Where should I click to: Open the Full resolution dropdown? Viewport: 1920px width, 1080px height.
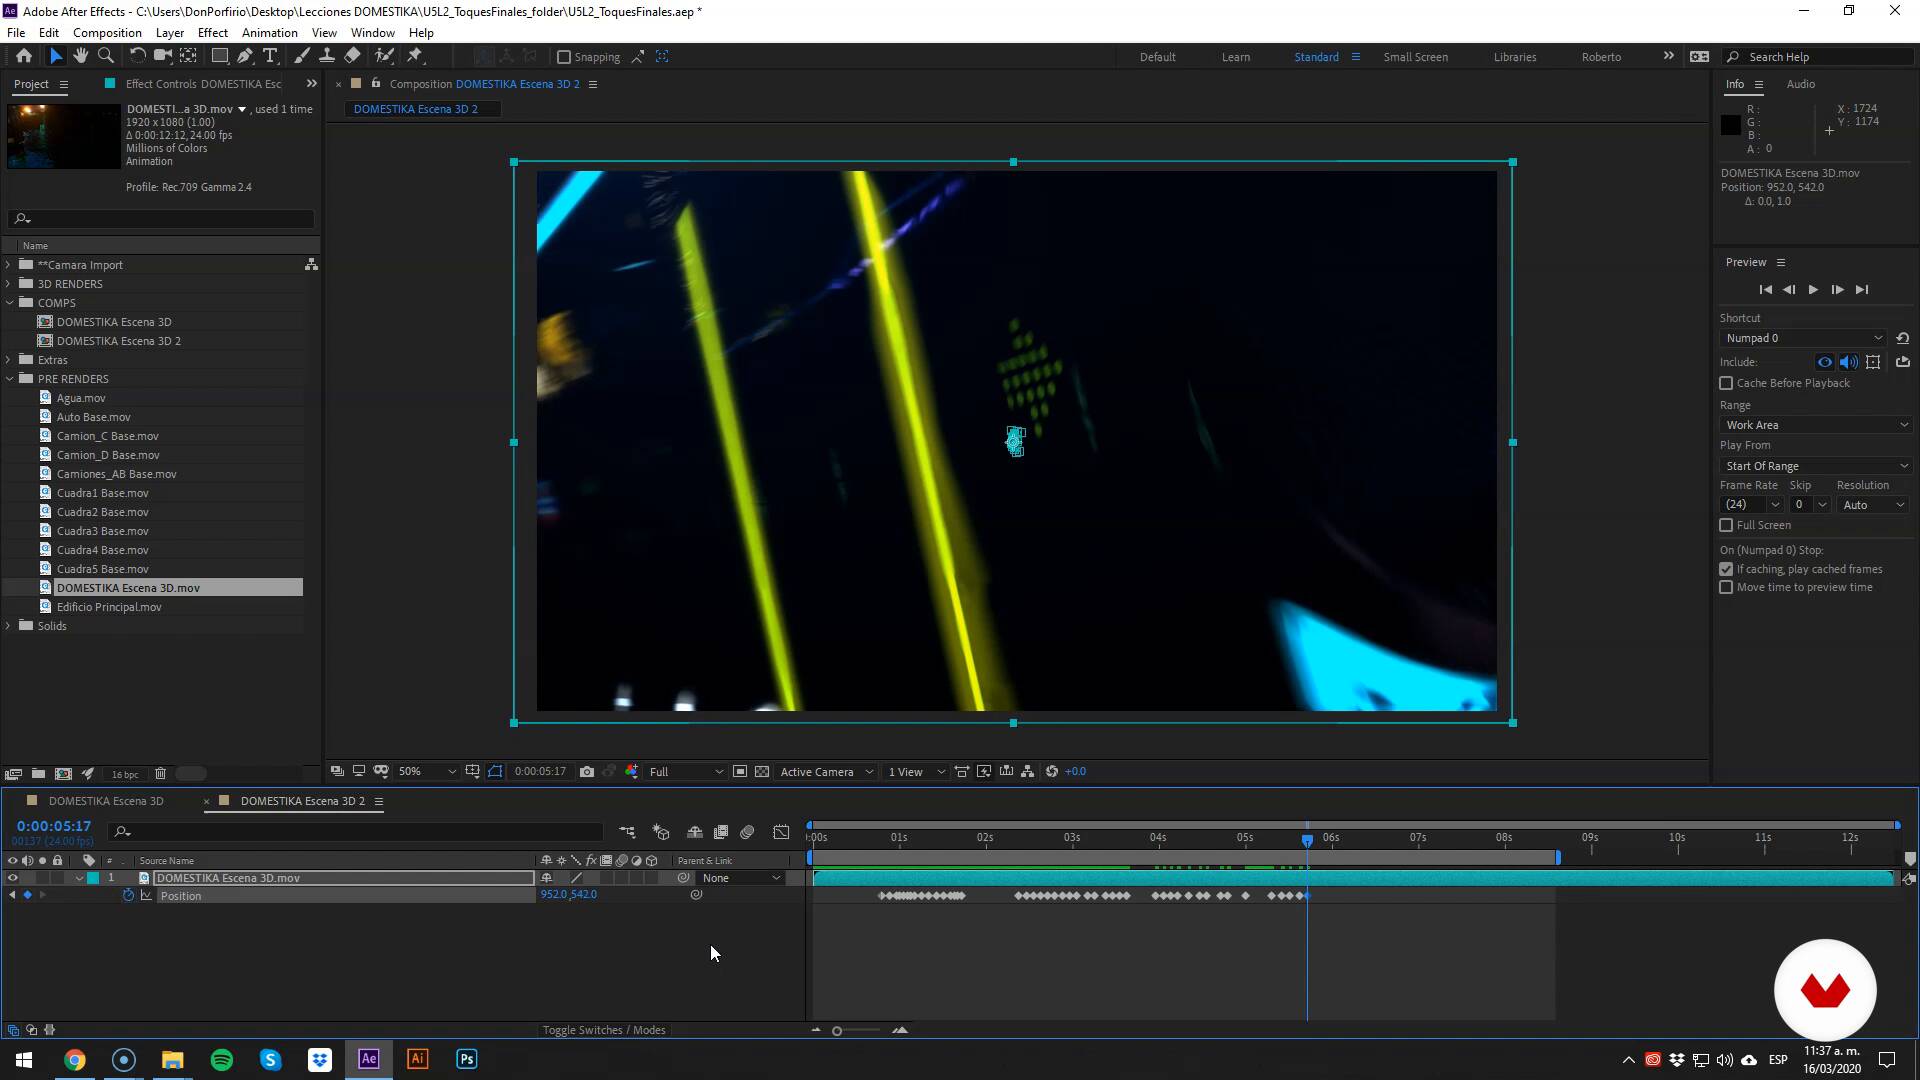click(x=686, y=772)
